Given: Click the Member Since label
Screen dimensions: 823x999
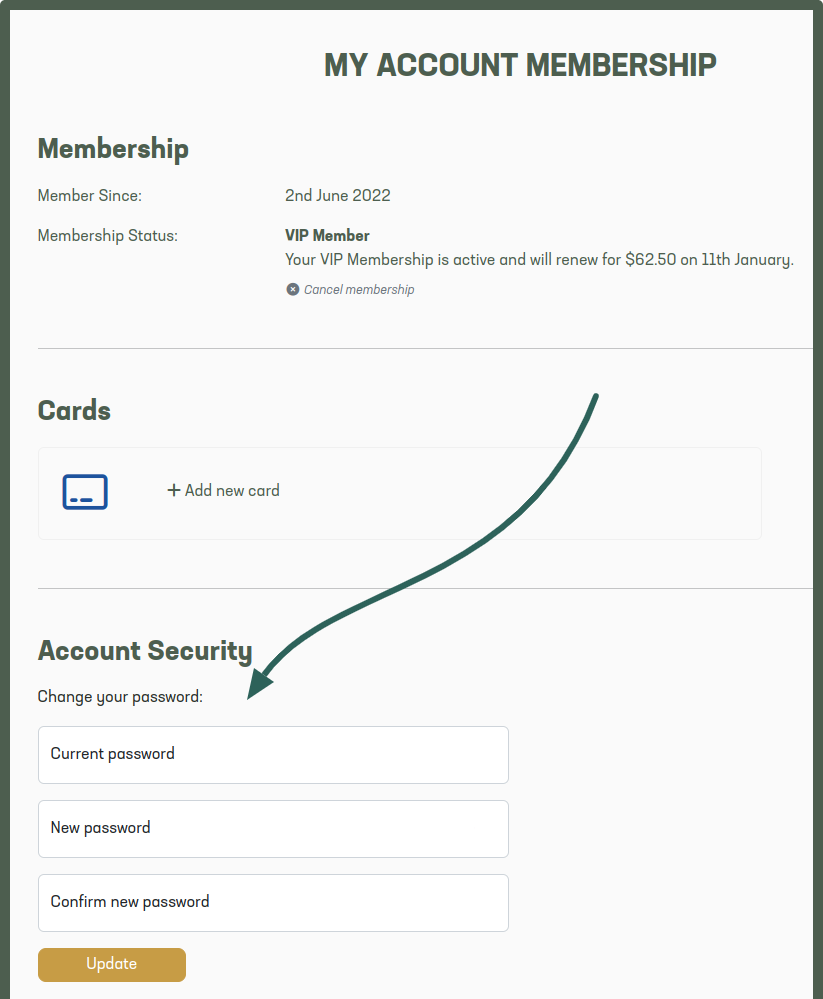Looking at the screenshot, I should (90, 195).
